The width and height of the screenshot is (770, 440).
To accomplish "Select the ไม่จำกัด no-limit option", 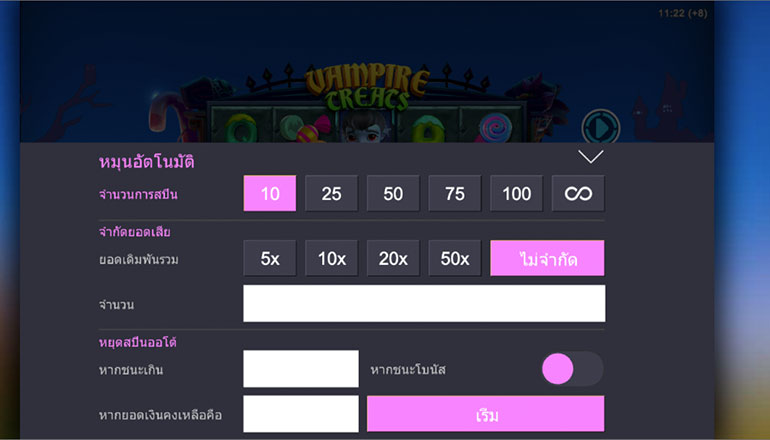I will (547, 258).
